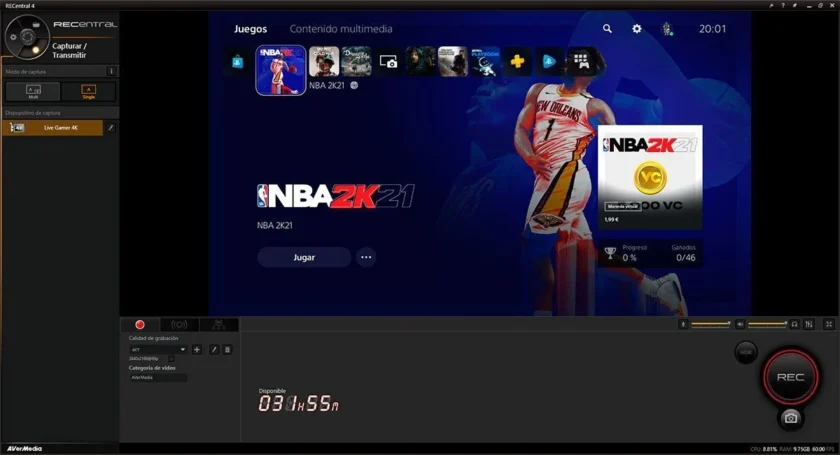The height and width of the screenshot is (455, 840).
Task: Select Capture/Stream glowing dot in wheel
Action: click(x=35, y=50)
